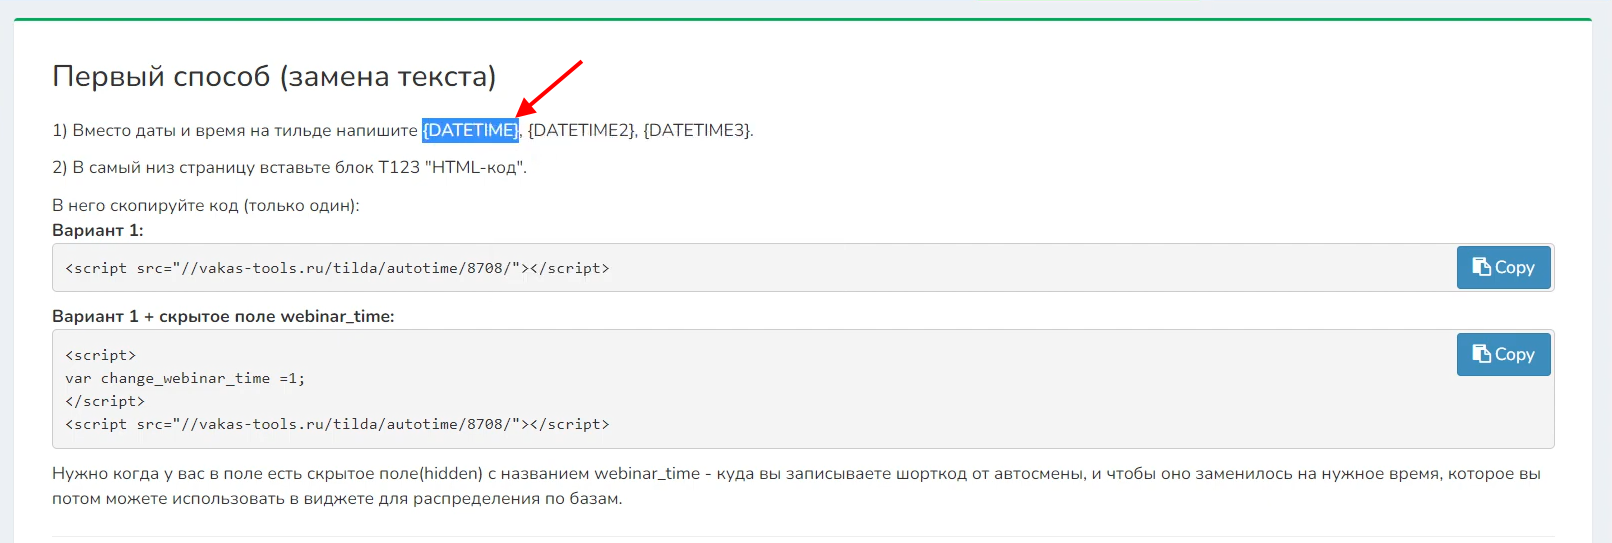Click the last script src line in second block
The width and height of the screenshot is (1612, 543).
click(x=337, y=425)
